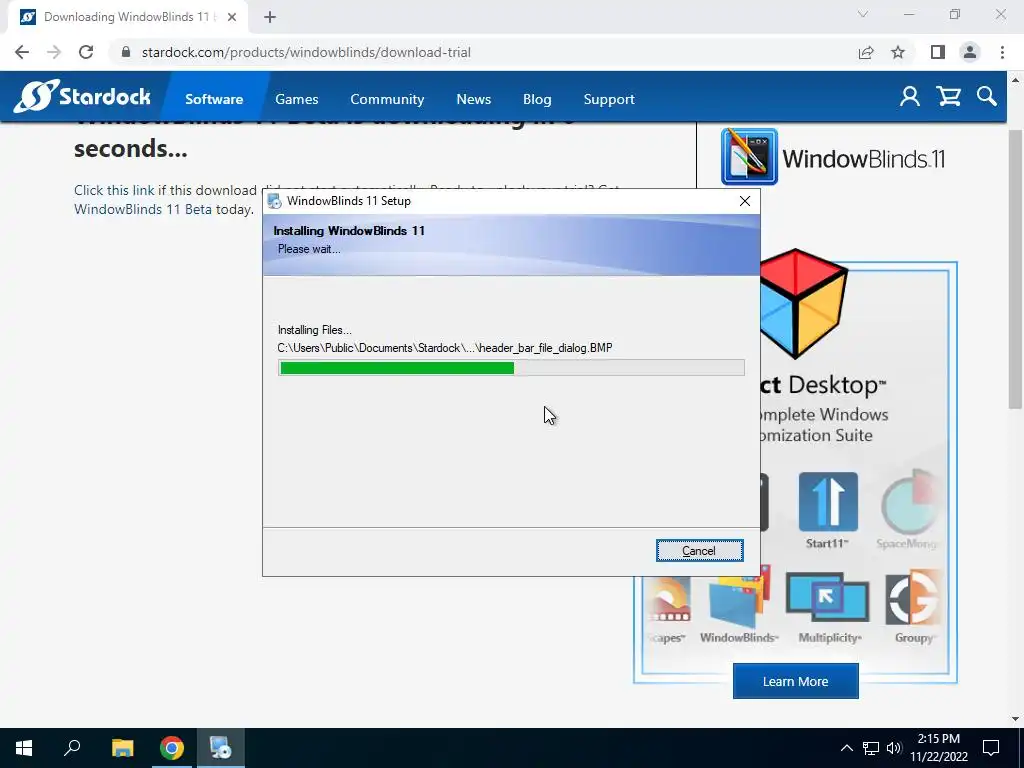Open the Blog page
Viewport: 1024px width, 768px height.
click(537, 99)
